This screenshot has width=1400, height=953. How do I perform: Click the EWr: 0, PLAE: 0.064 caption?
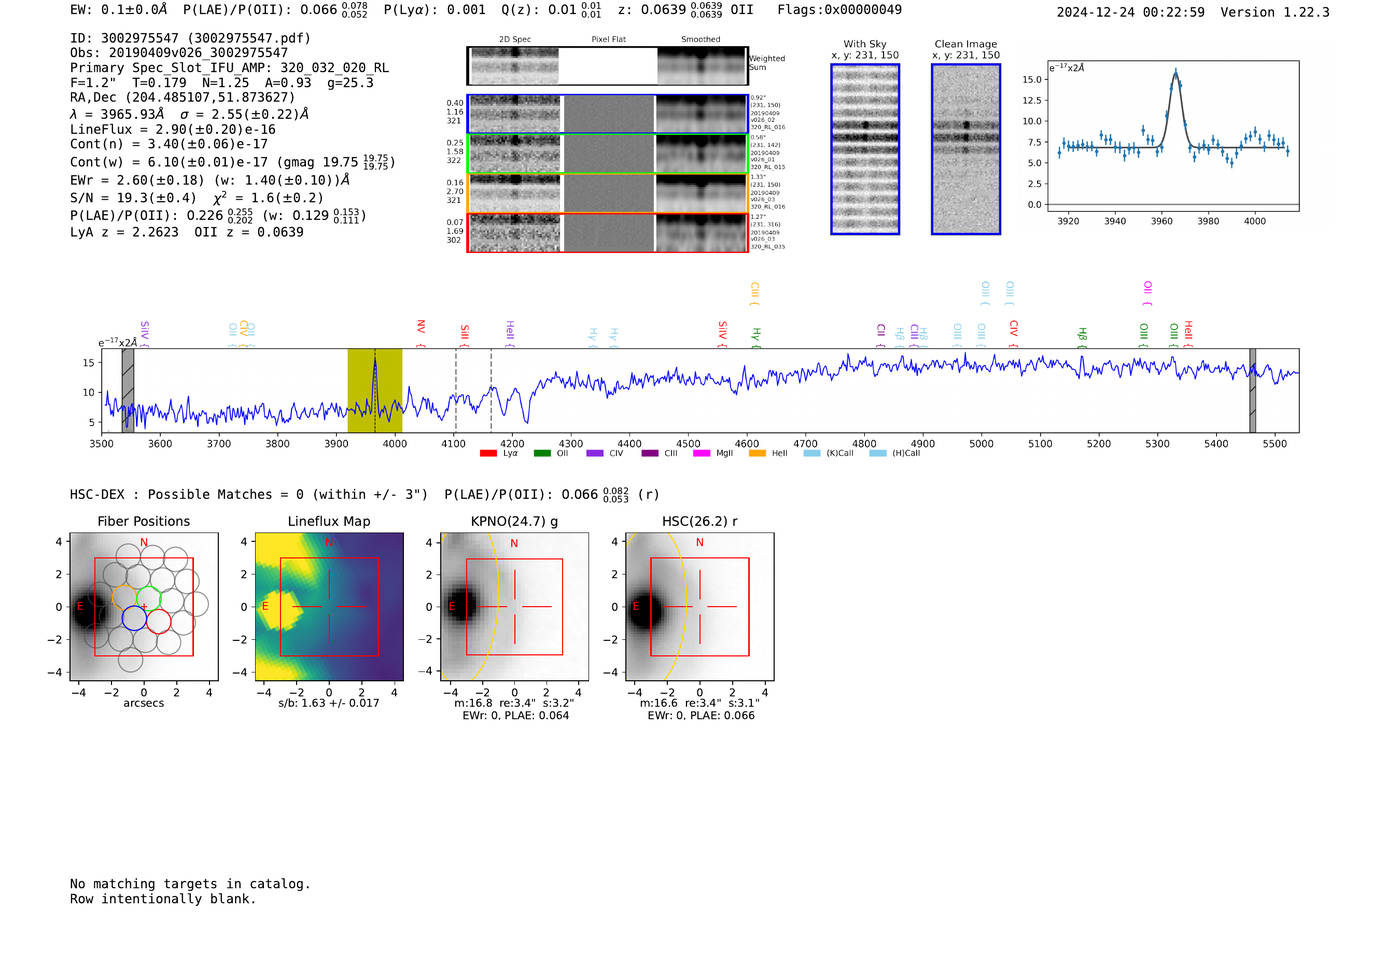[x=516, y=715]
